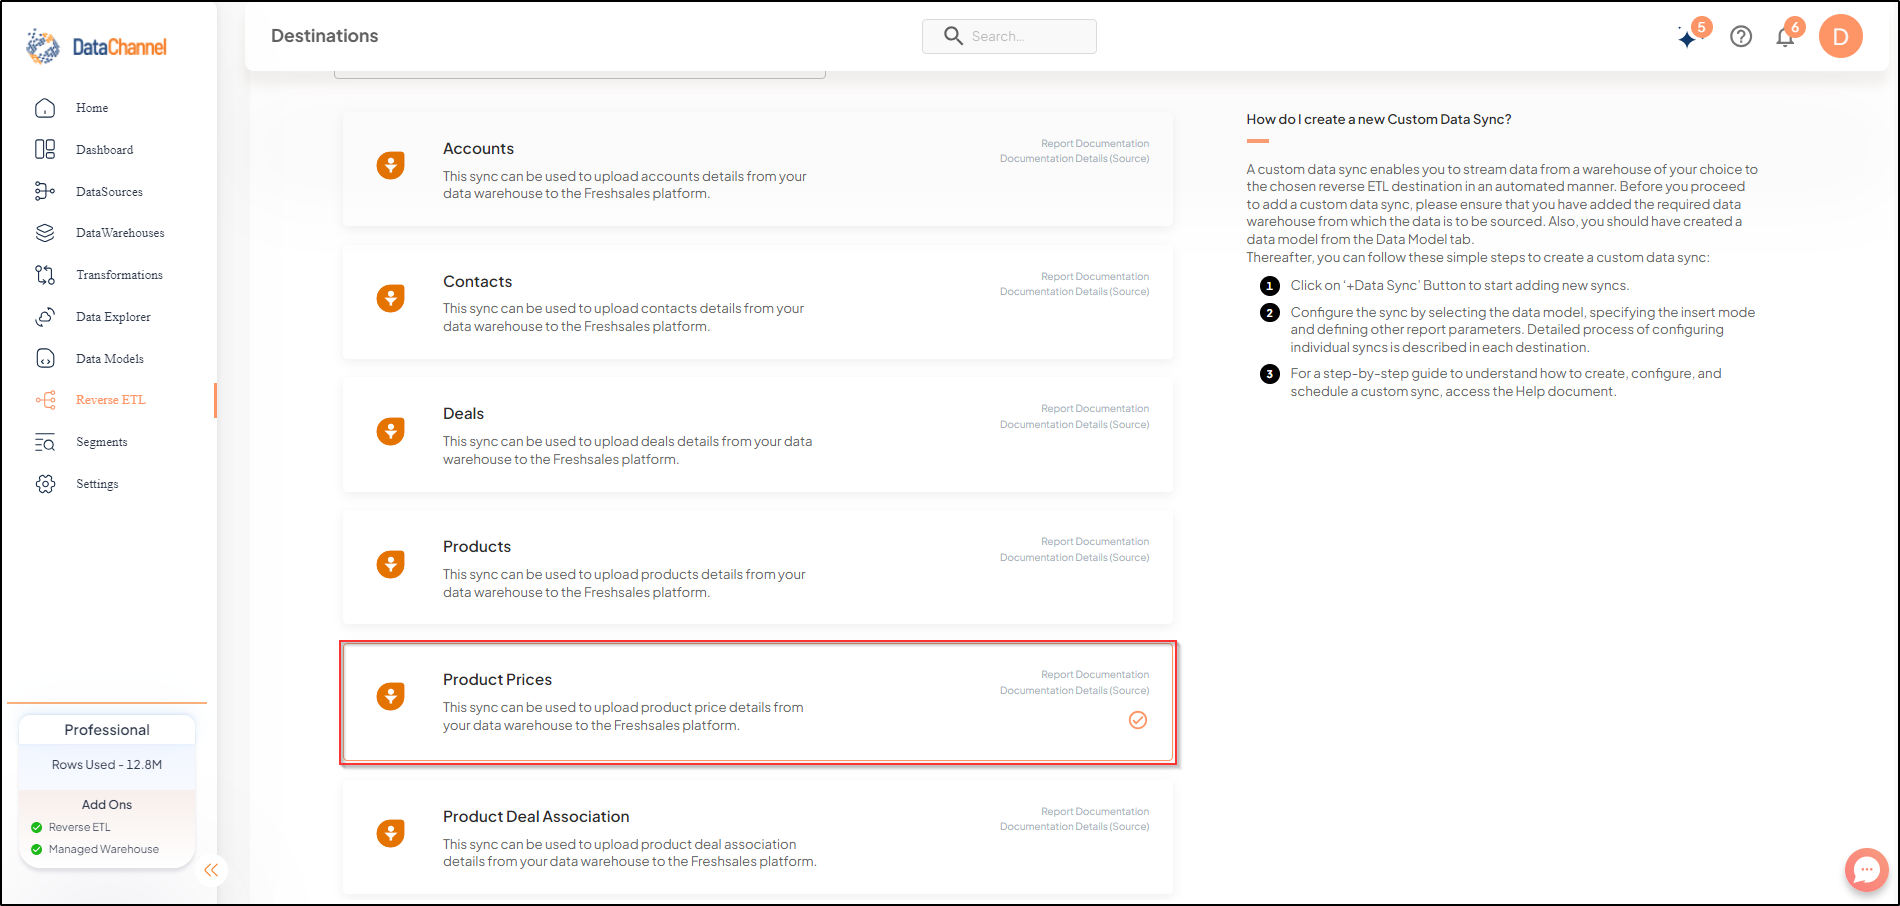Click the Dashboard sidebar icon
This screenshot has width=1900, height=906.
pos(45,150)
